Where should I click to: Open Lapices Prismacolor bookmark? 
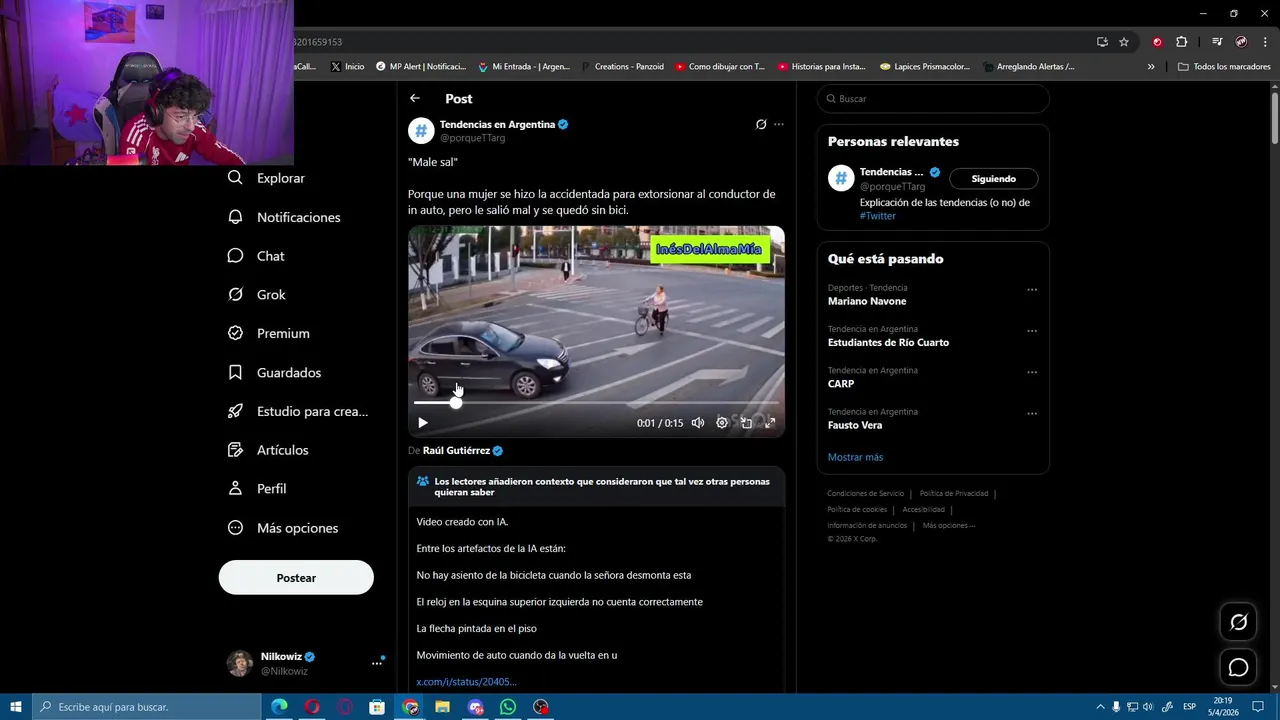tap(924, 67)
